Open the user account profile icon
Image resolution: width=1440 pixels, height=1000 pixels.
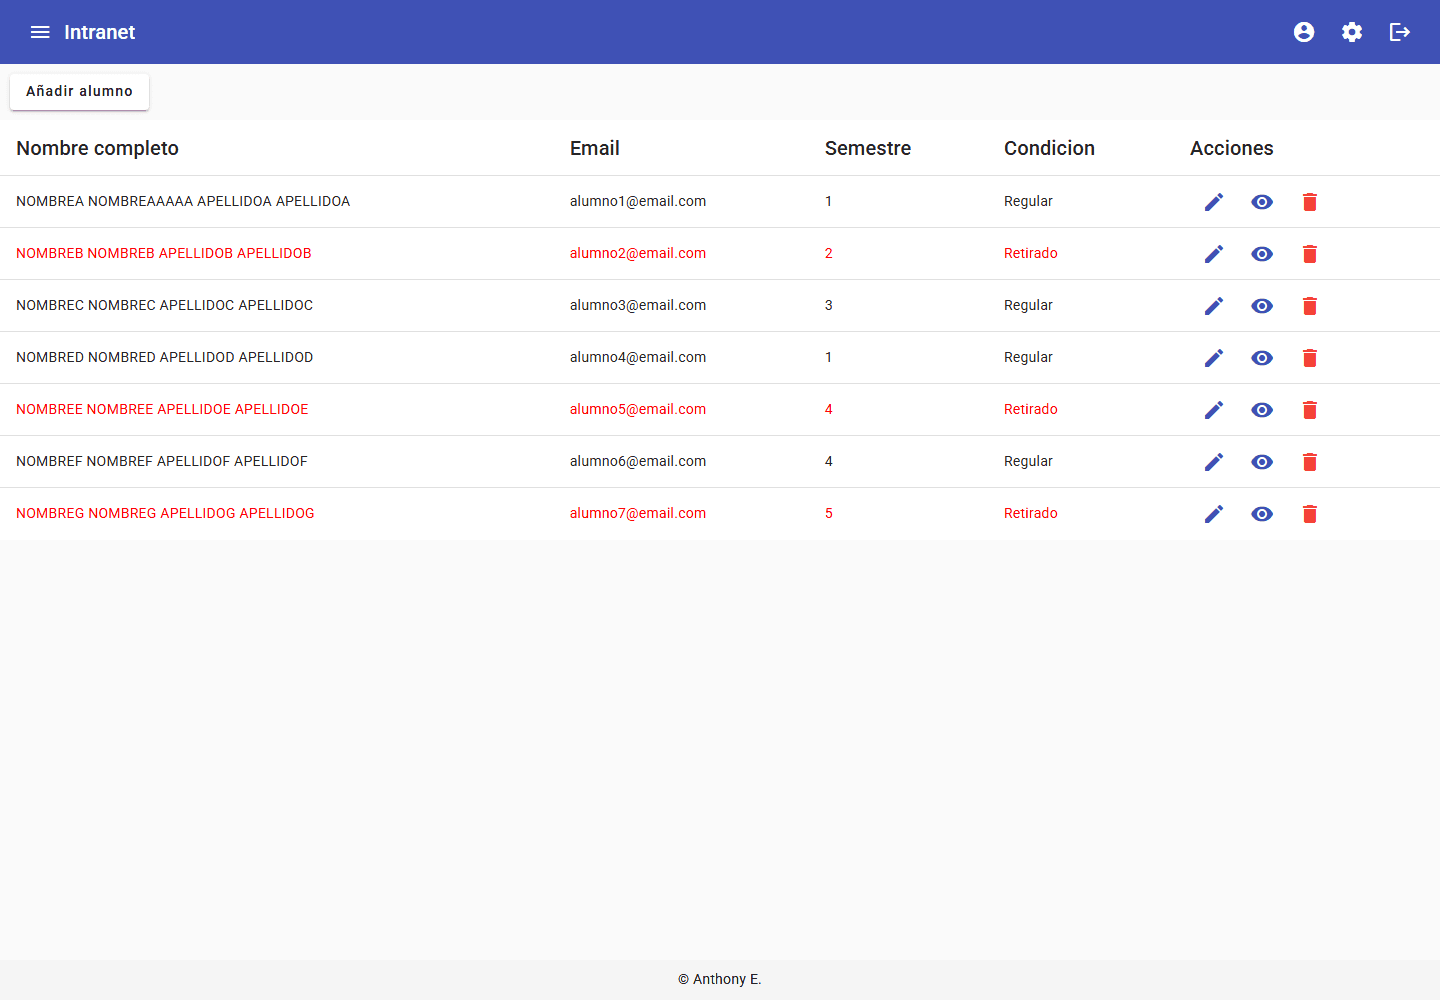tap(1304, 32)
